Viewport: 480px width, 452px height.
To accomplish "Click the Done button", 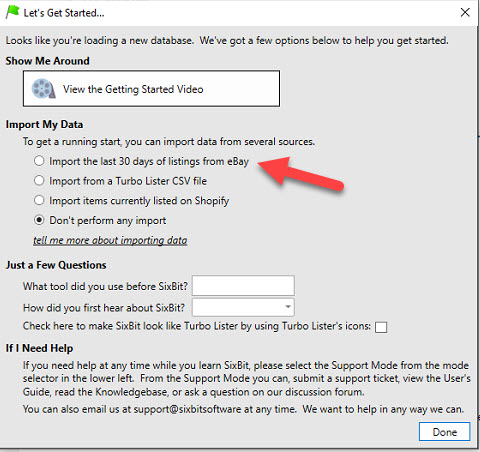I will pyautogui.click(x=444, y=432).
